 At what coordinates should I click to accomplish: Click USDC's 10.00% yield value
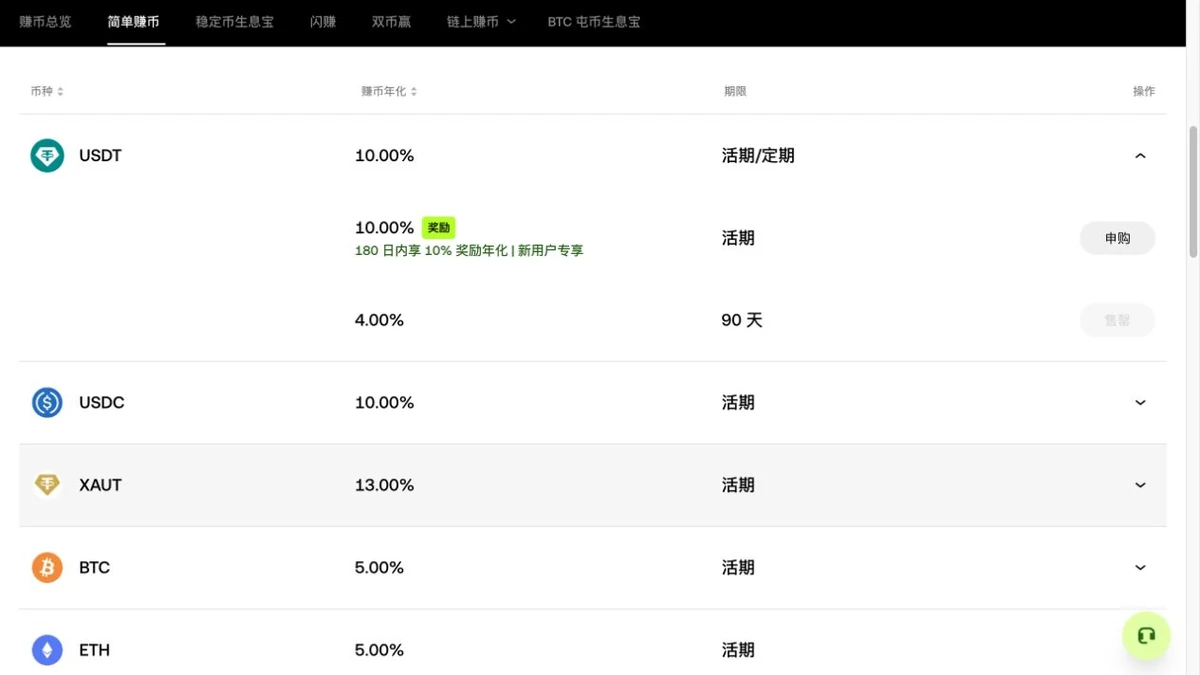384,403
